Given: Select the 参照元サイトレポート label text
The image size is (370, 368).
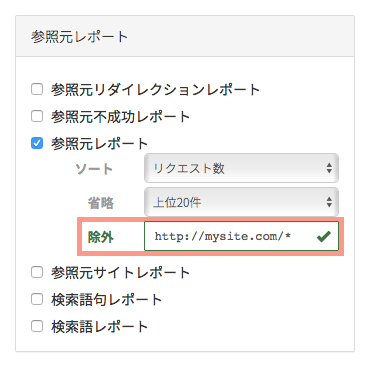Looking at the screenshot, I should (120, 272).
